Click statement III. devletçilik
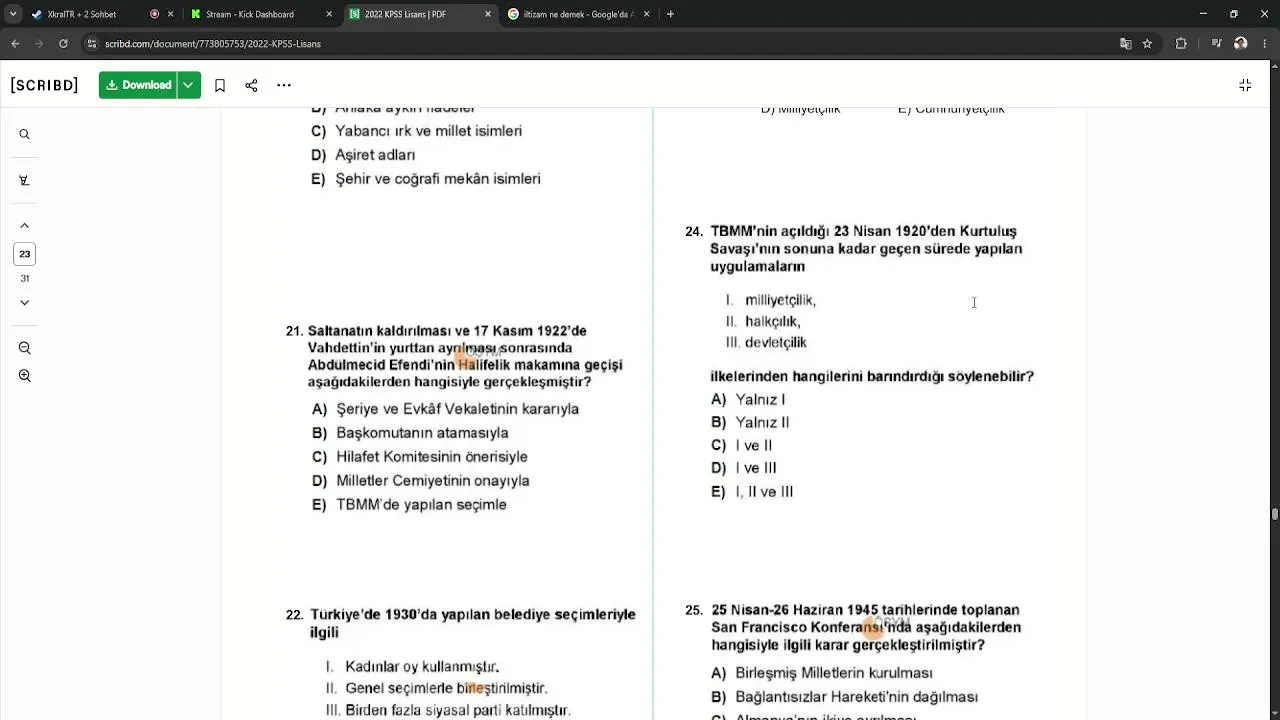The height and width of the screenshot is (720, 1280). tap(766, 342)
